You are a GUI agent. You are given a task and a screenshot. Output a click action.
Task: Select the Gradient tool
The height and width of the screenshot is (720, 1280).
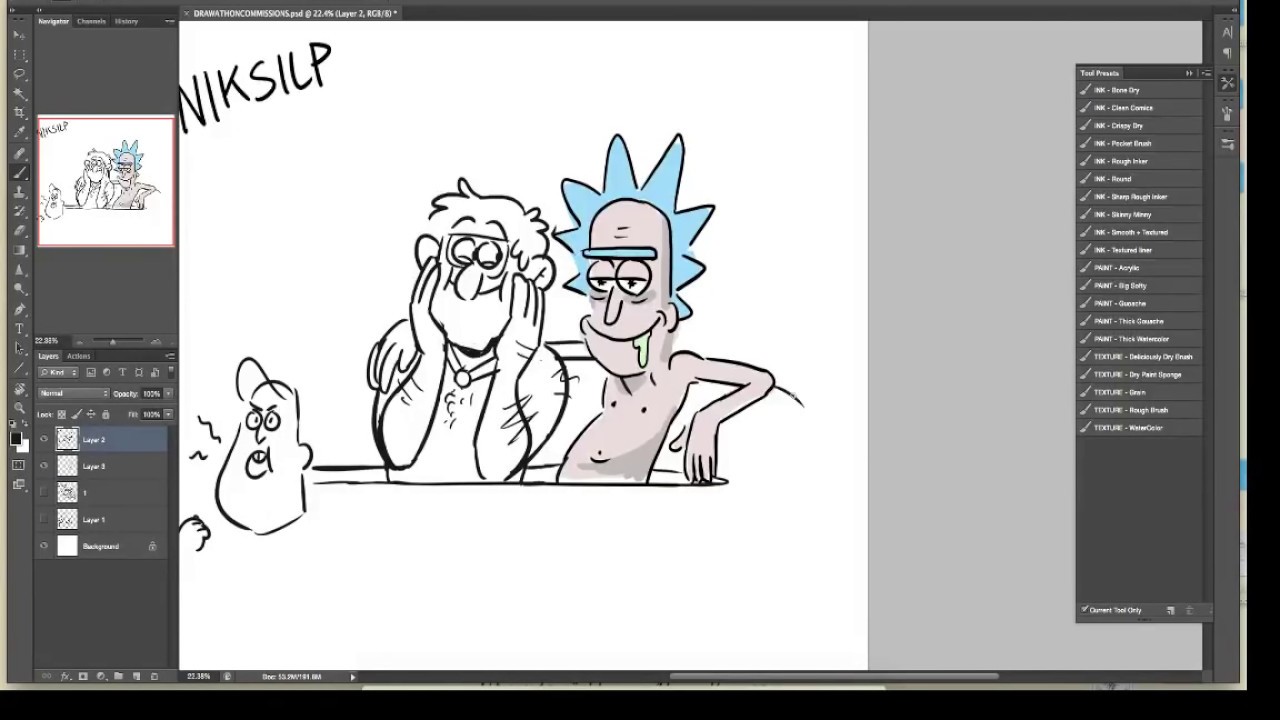tap(19, 250)
